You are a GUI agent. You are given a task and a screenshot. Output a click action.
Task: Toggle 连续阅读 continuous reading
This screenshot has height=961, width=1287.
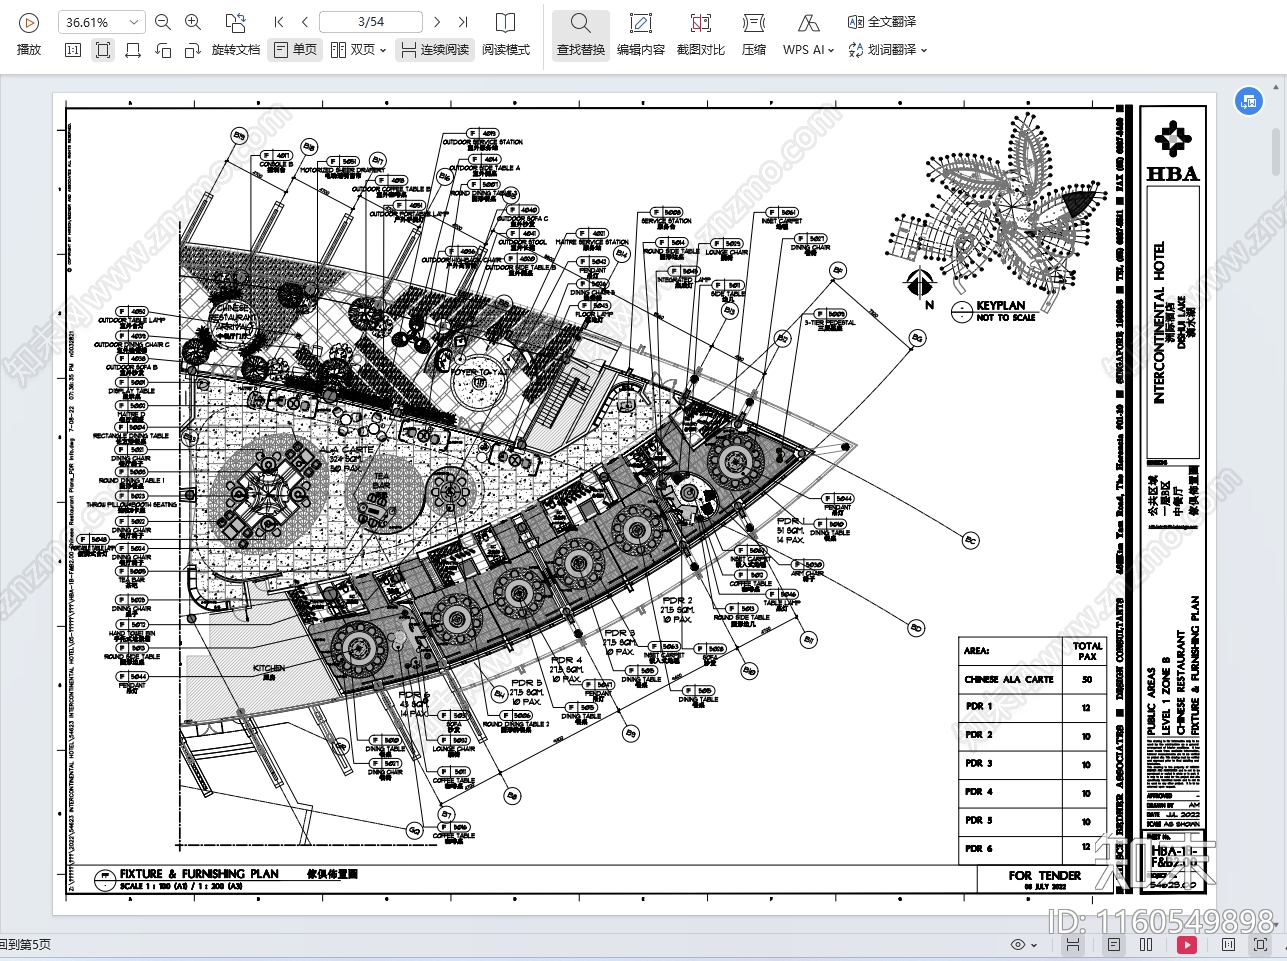[x=435, y=50]
